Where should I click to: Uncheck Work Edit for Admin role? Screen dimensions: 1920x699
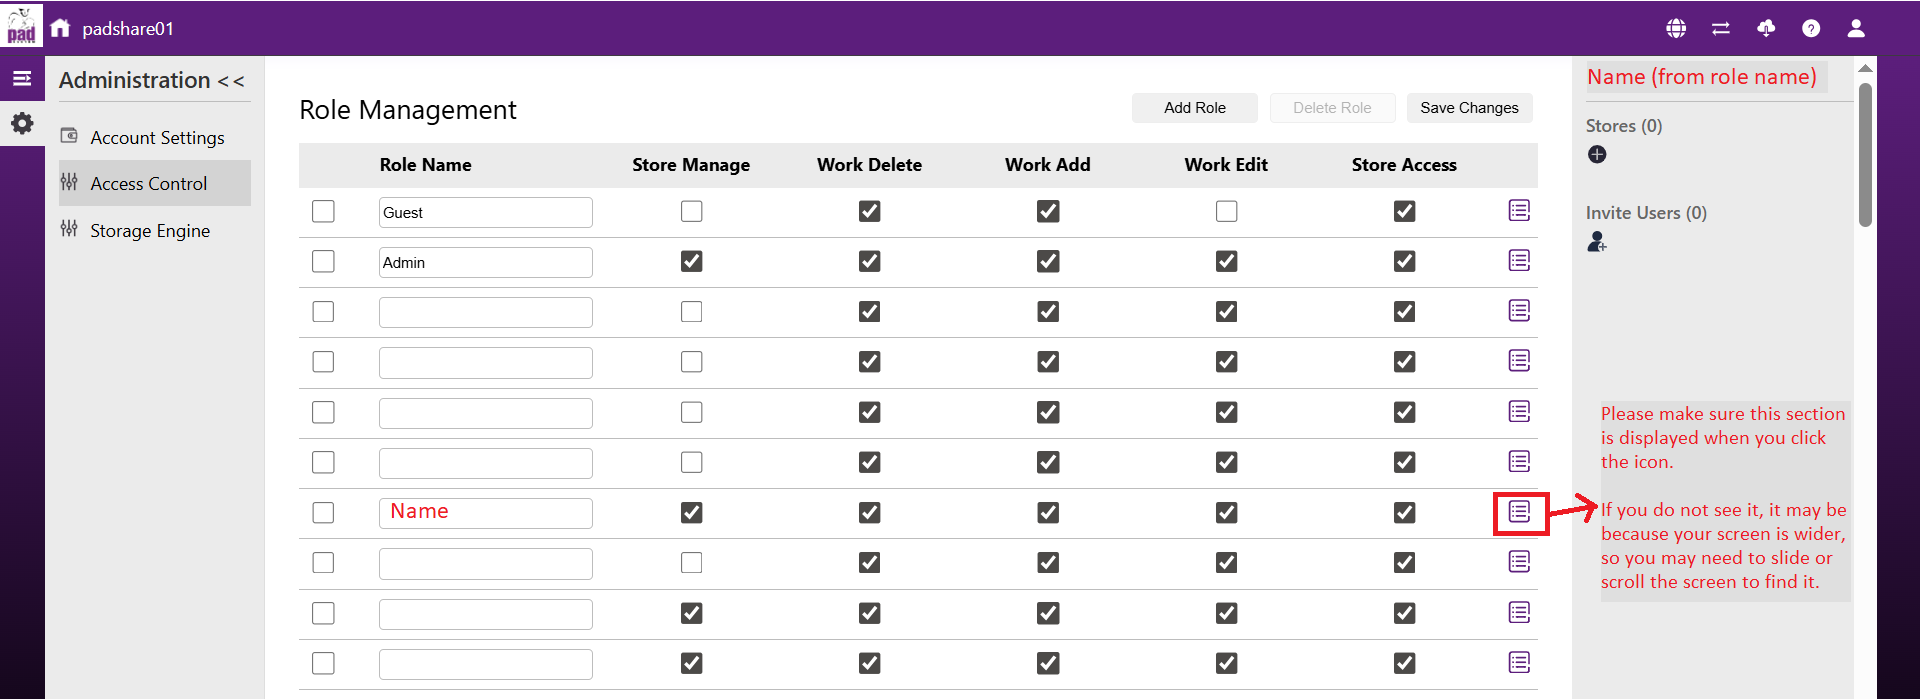(1226, 261)
